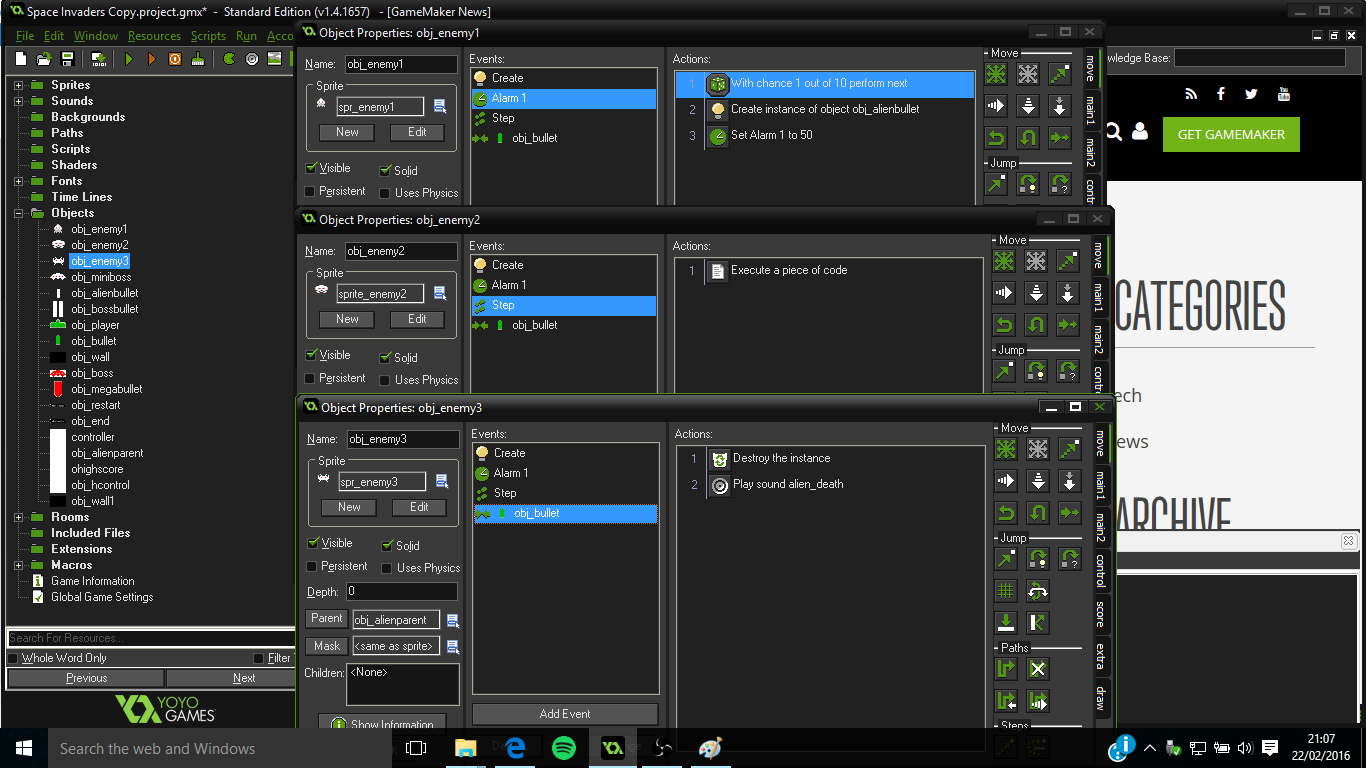The height and width of the screenshot is (768, 1366).
Task: Click the Next search result button
Action: point(244,678)
